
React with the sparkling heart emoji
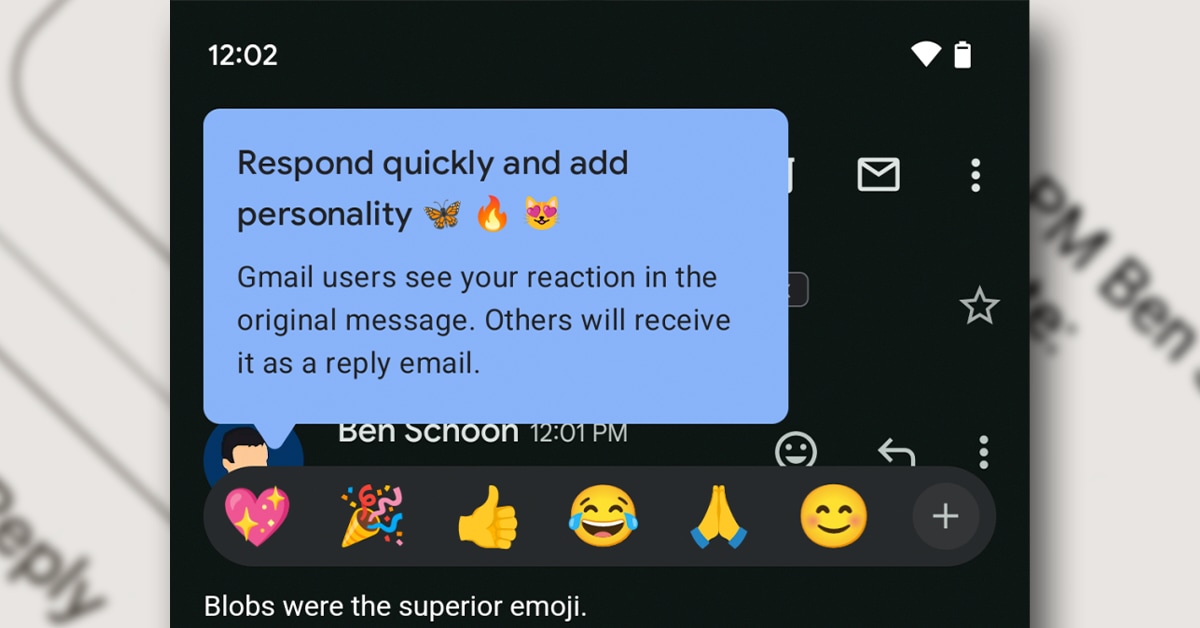[x=257, y=517]
